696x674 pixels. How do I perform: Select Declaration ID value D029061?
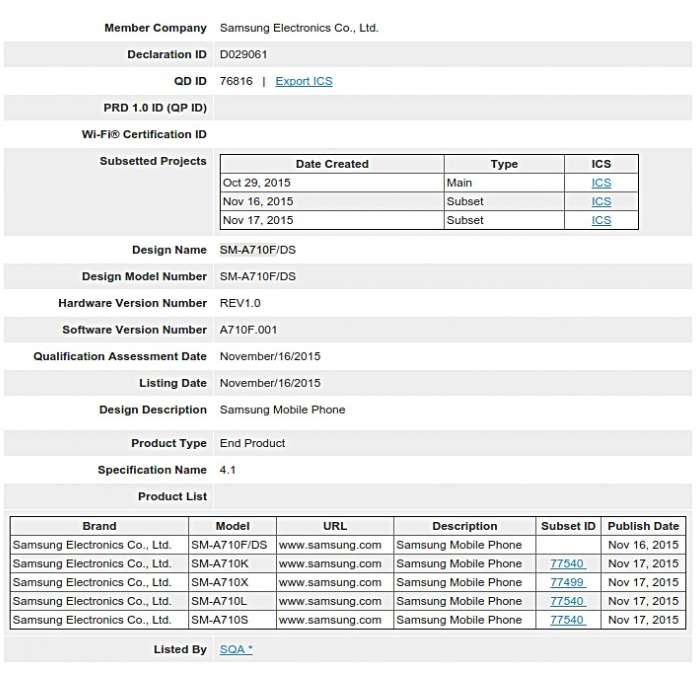[x=243, y=55]
